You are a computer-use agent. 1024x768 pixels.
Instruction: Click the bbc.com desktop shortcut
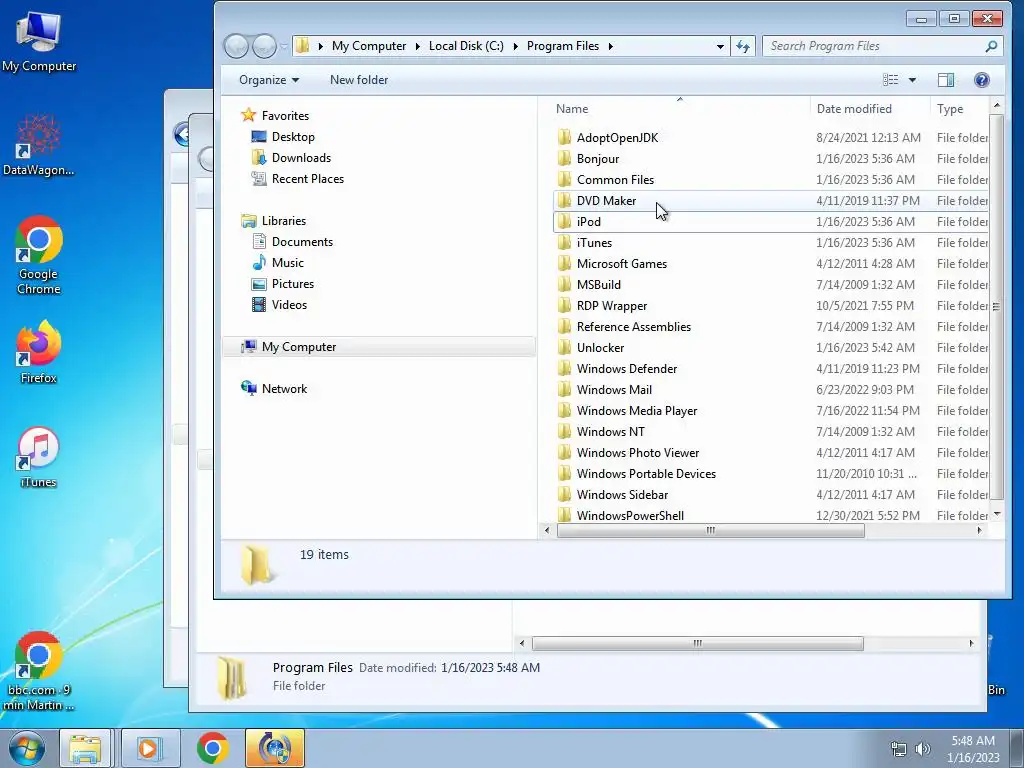[39, 671]
